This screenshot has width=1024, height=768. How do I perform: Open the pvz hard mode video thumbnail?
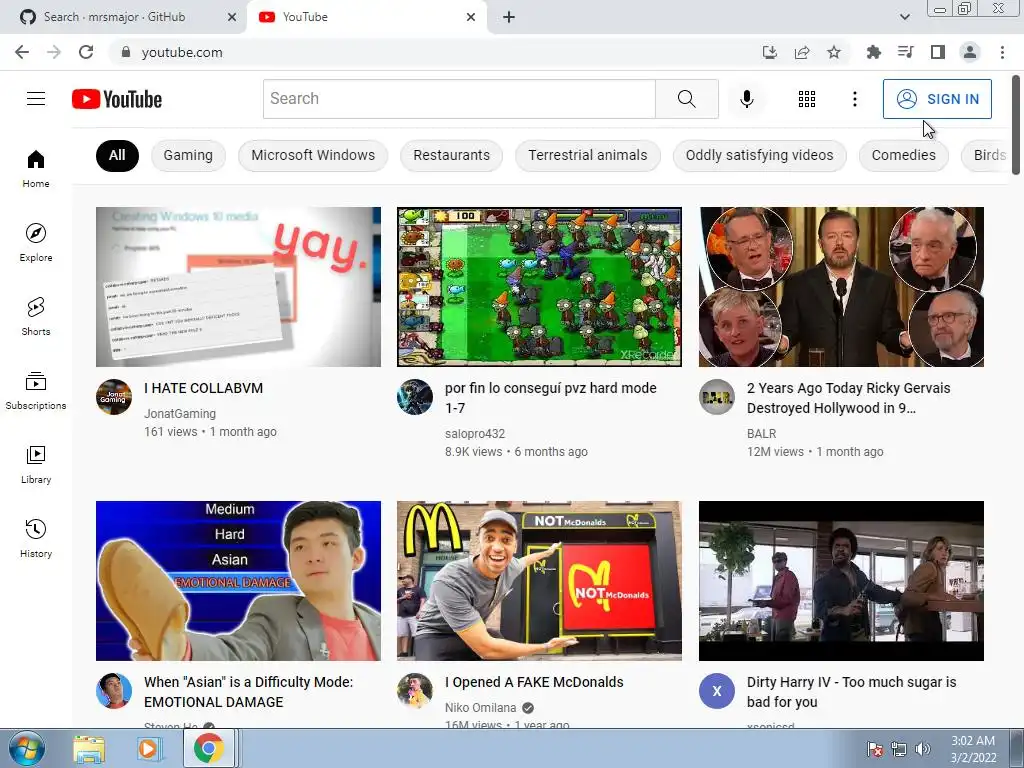point(539,287)
